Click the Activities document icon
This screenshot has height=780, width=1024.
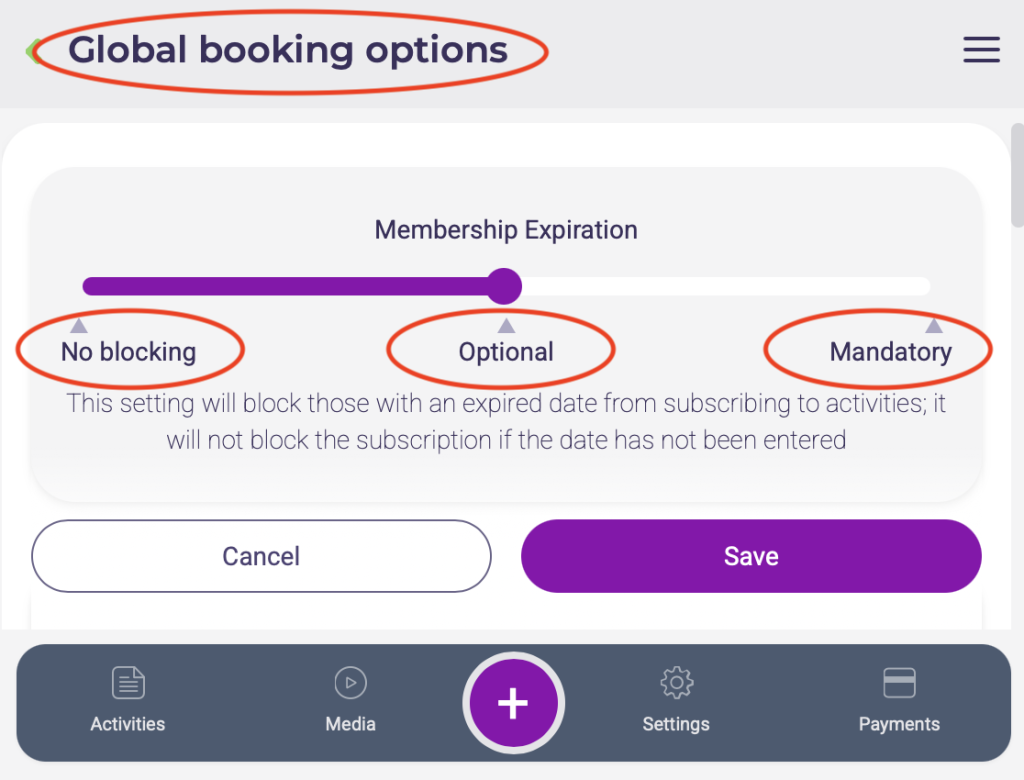coord(128,683)
